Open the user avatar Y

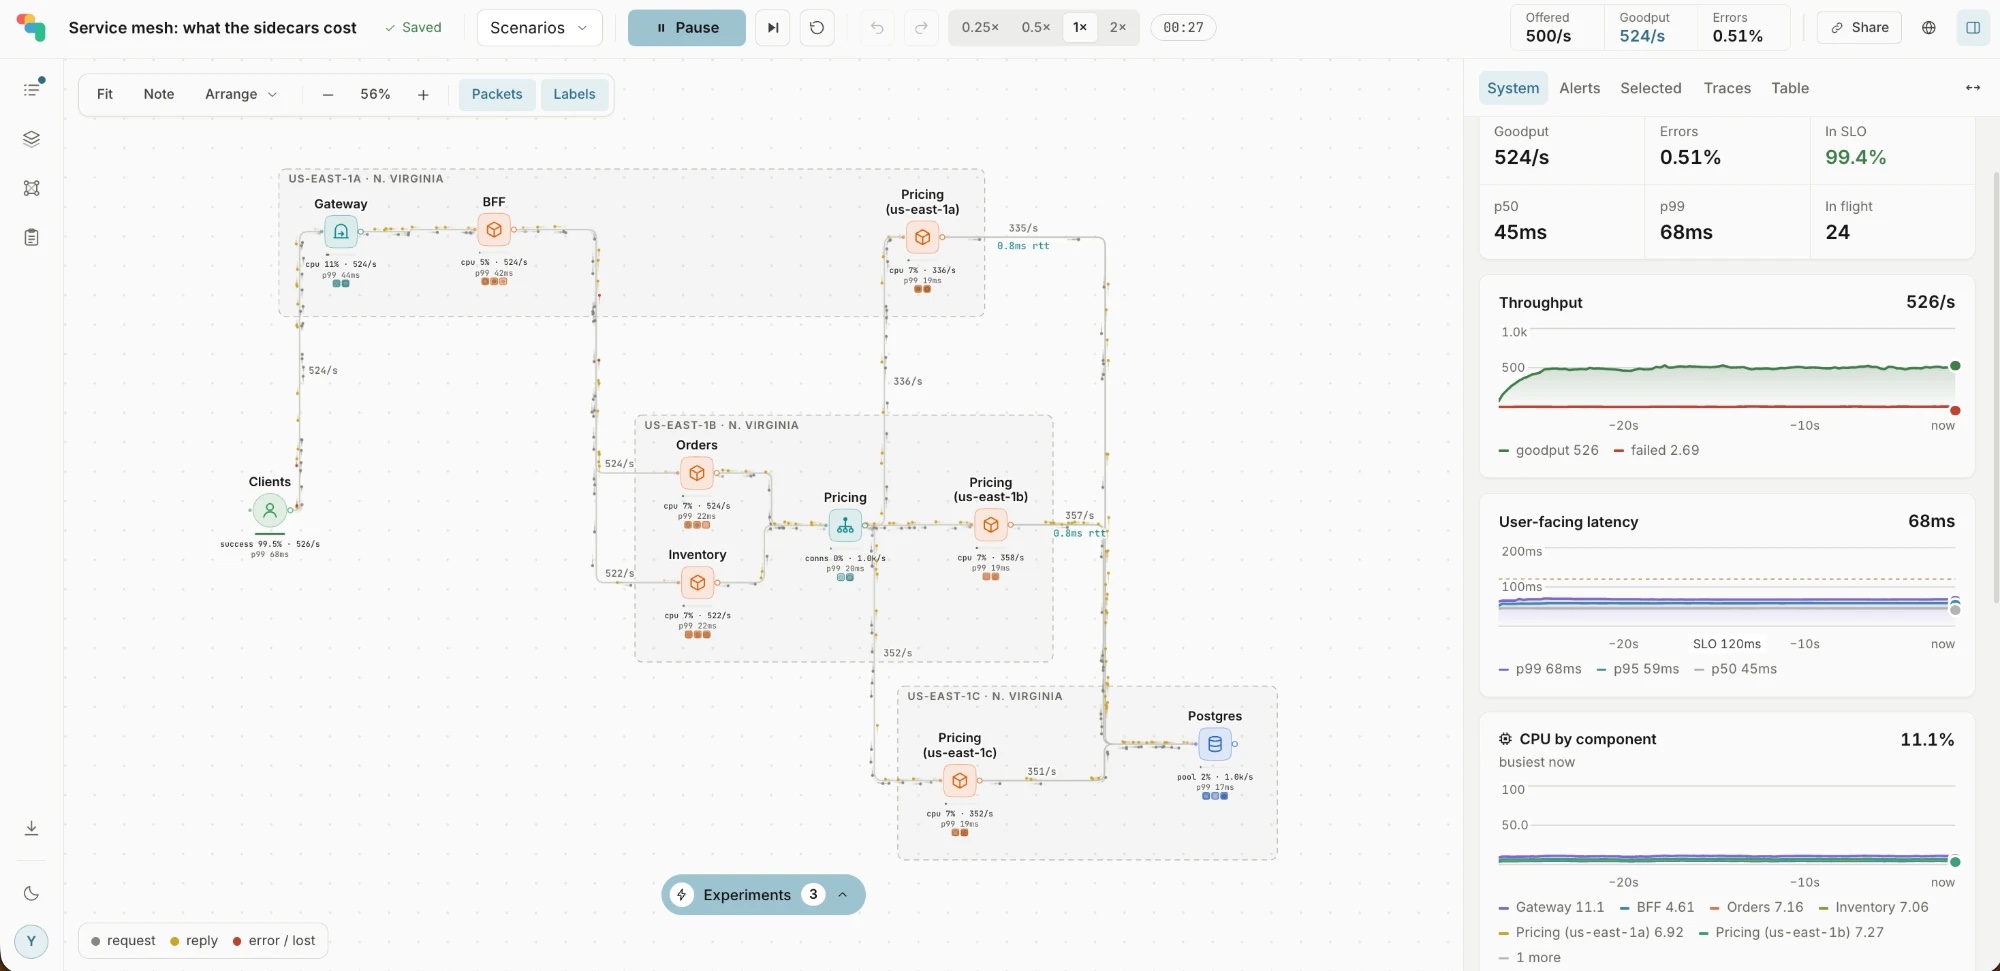[32, 941]
